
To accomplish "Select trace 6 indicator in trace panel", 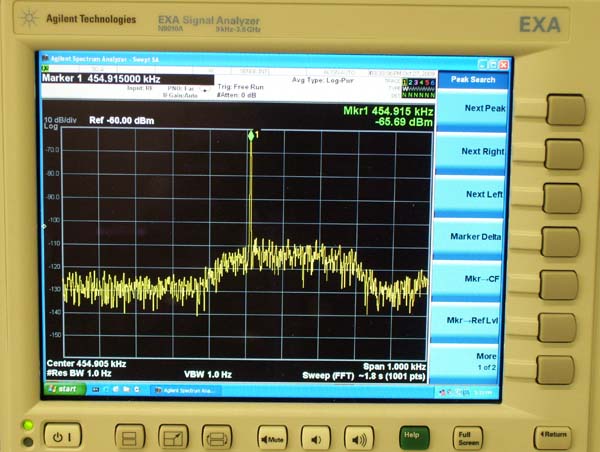I will (433, 82).
